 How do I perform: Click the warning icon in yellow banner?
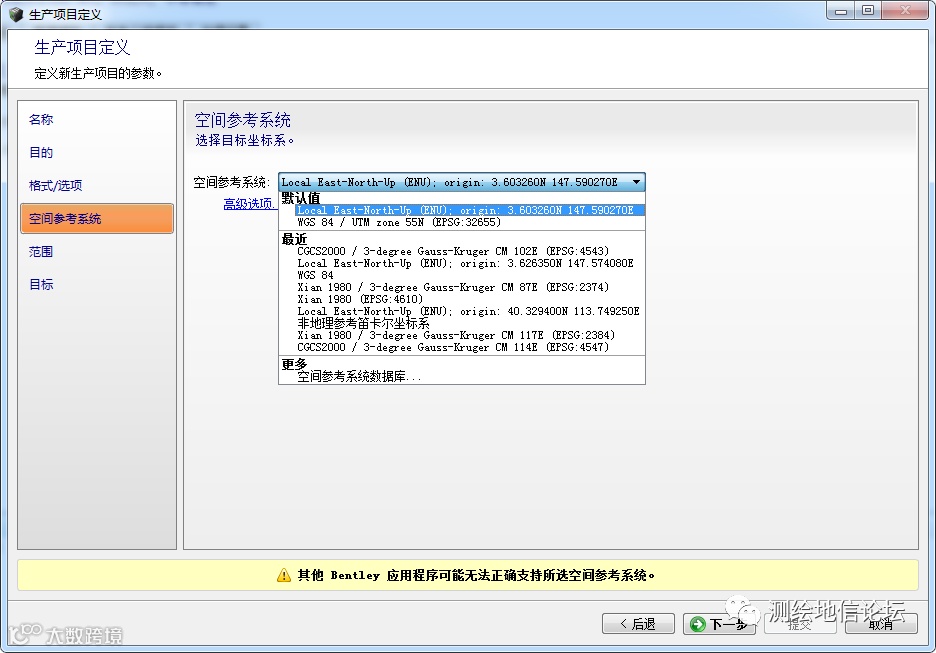click(284, 575)
